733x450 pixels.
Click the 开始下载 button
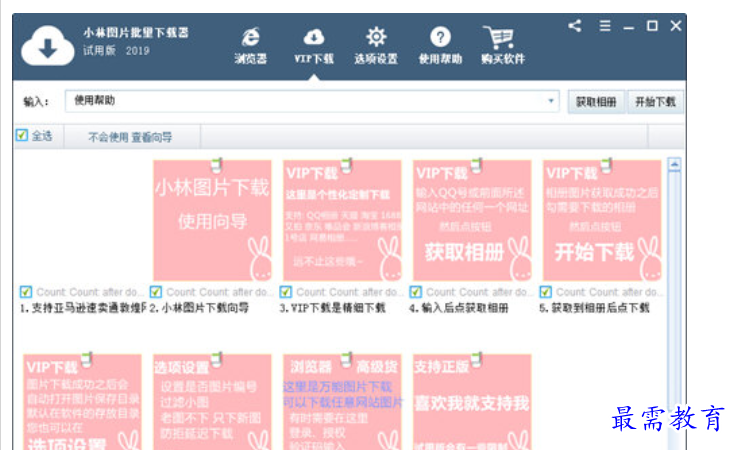coord(655,102)
